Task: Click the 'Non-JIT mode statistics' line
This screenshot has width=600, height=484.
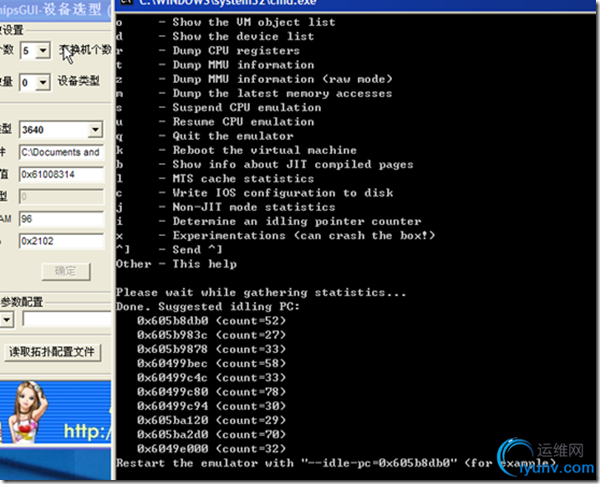Action: (x=226, y=207)
